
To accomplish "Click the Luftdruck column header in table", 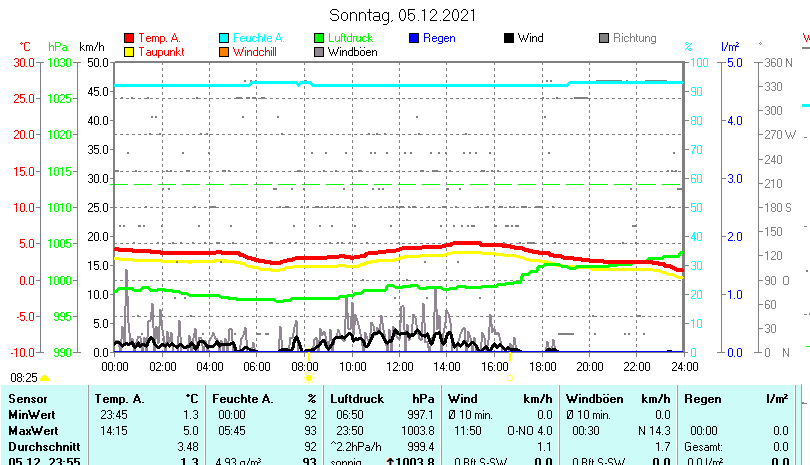I will 358,399.
